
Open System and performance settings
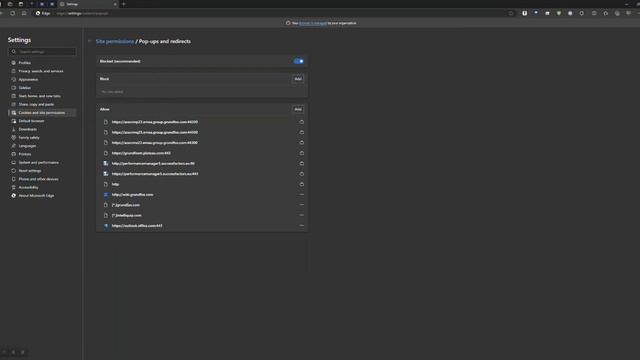(38, 162)
